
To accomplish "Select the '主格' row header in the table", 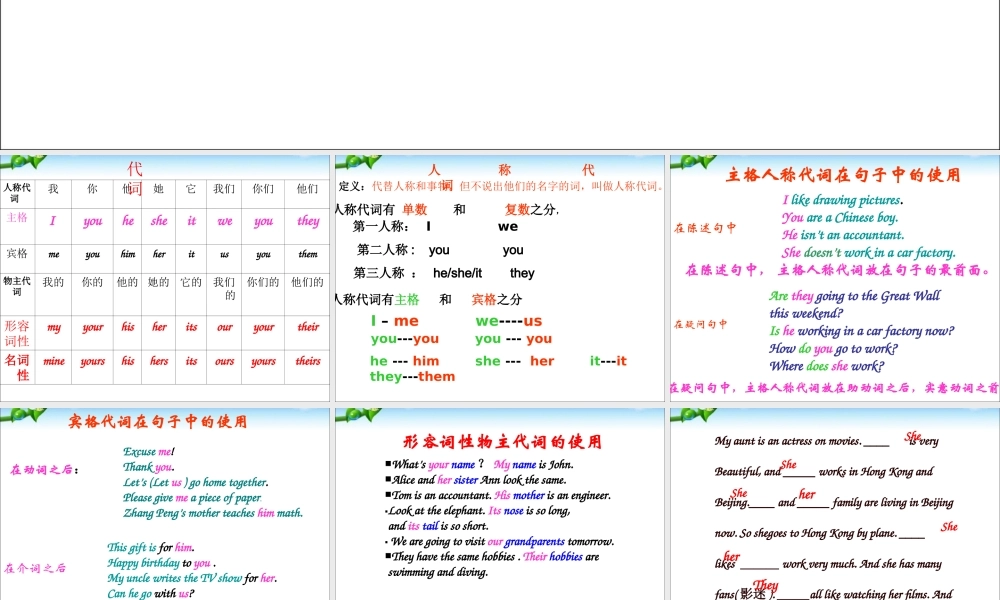I will [17, 217].
